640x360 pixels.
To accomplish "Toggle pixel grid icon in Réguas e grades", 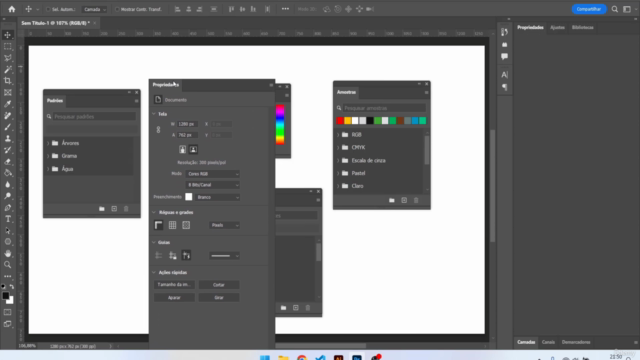I will [186, 225].
